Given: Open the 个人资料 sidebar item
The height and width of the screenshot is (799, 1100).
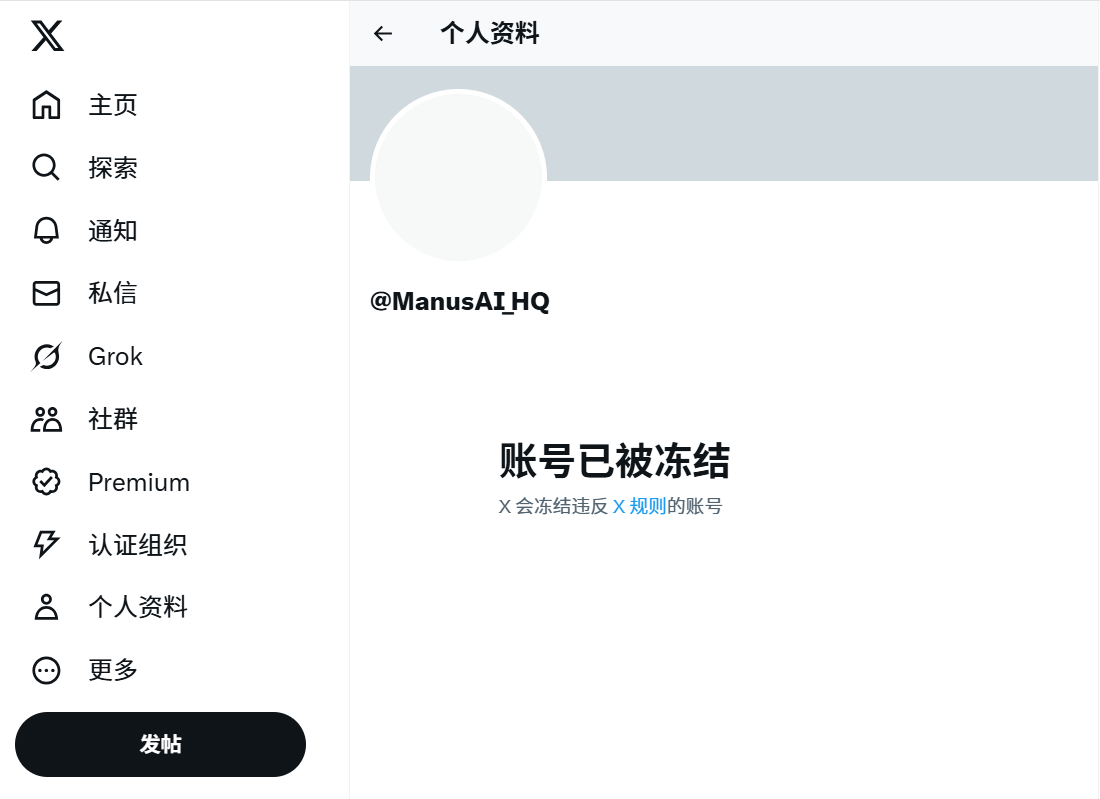Looking at the screenshot, I should pos(111,607).
